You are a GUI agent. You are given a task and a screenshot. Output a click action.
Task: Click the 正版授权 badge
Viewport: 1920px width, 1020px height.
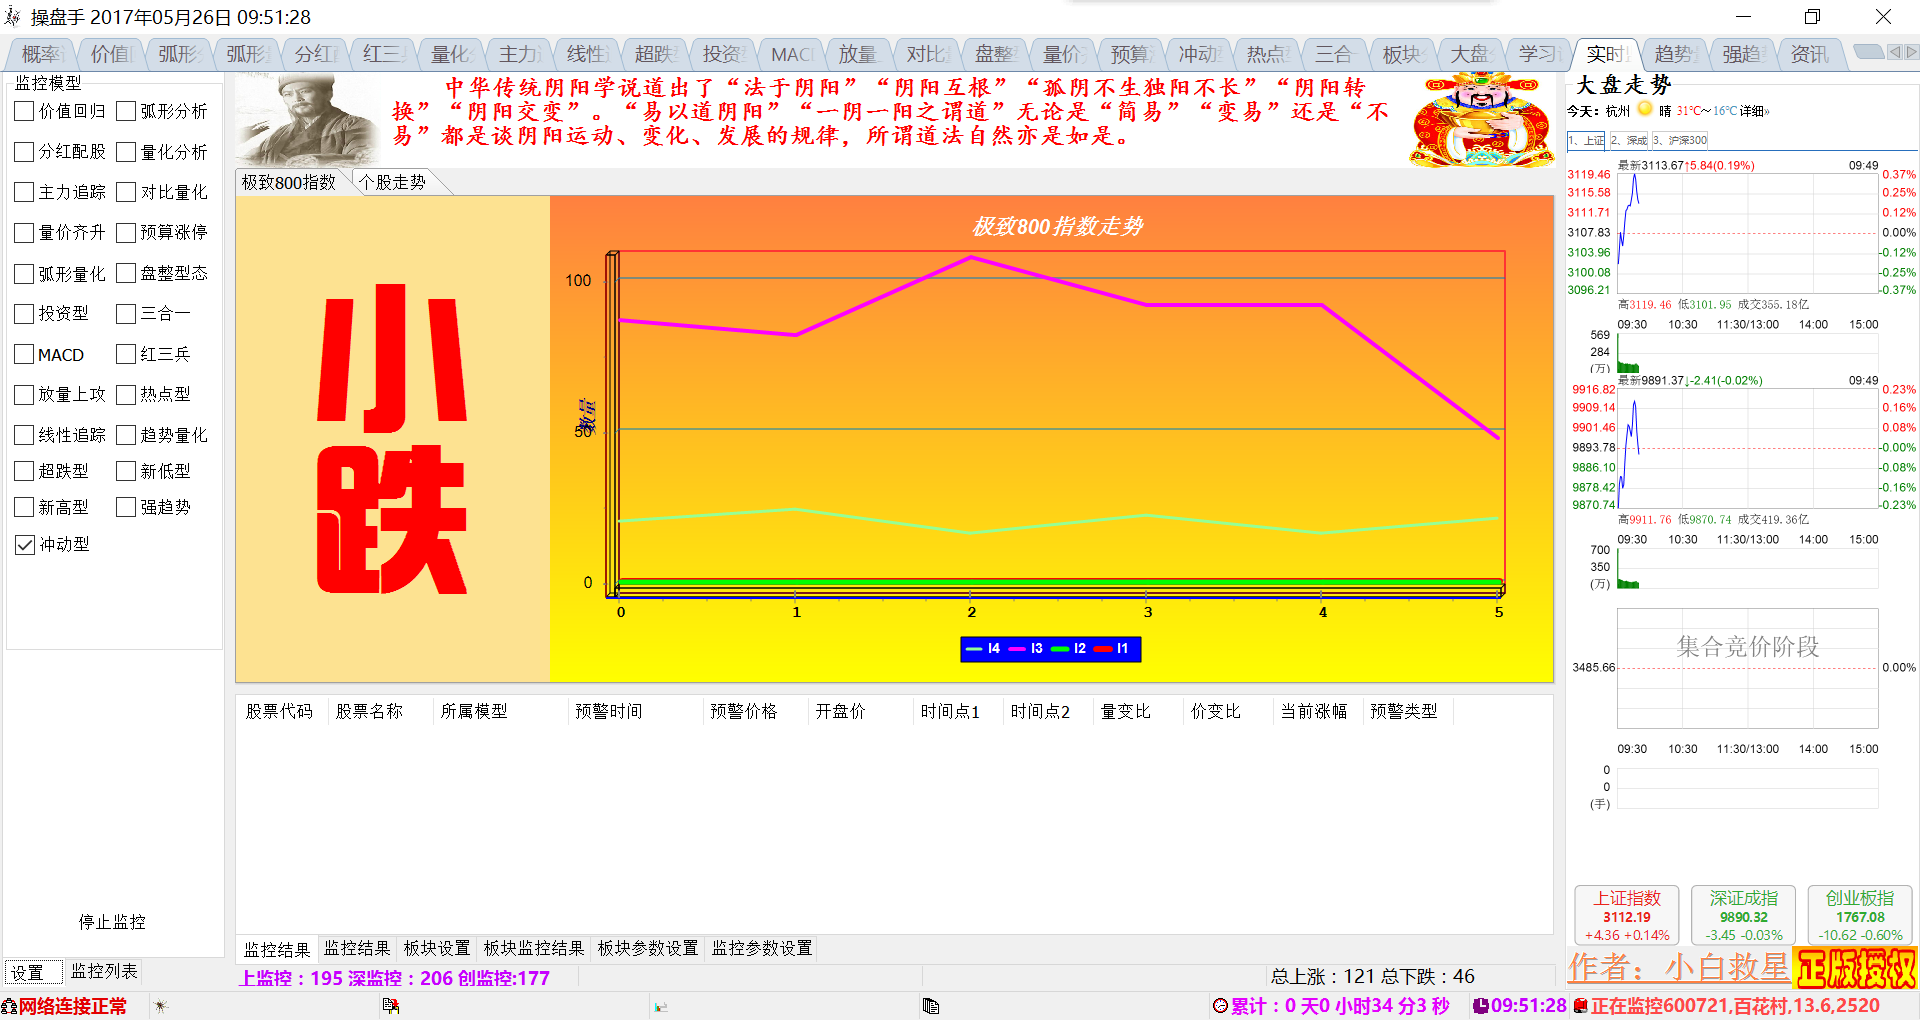tap(1856, 968)
